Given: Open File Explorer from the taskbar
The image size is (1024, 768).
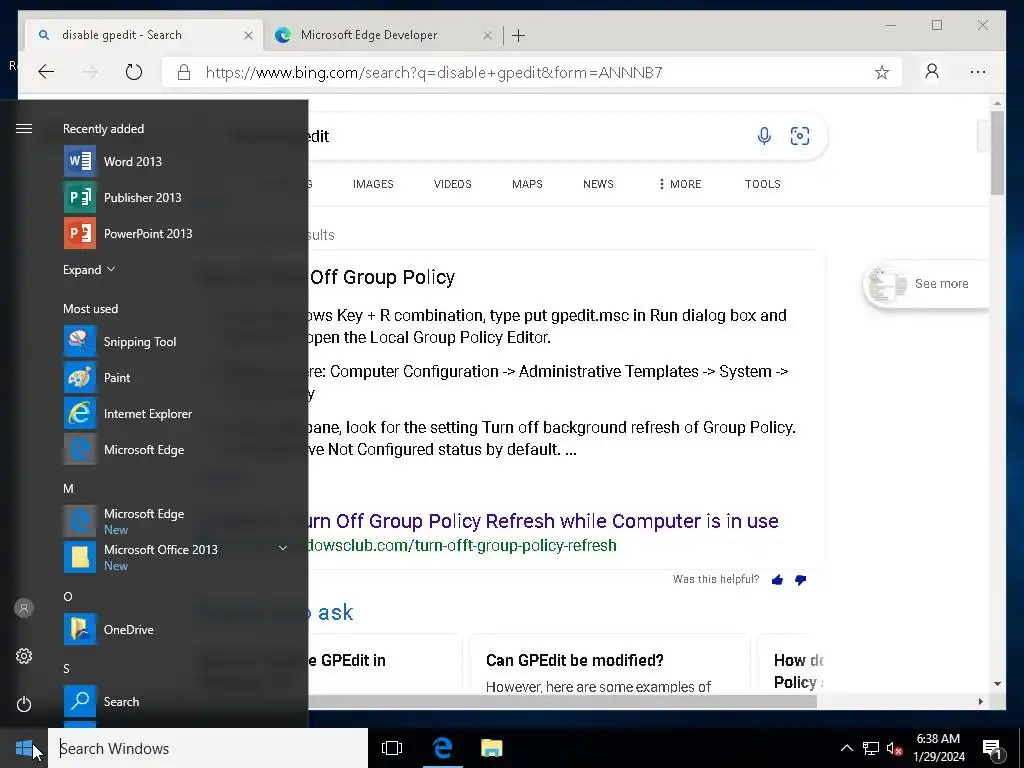Looking at the screenshot, I should (x=492, y=748).
